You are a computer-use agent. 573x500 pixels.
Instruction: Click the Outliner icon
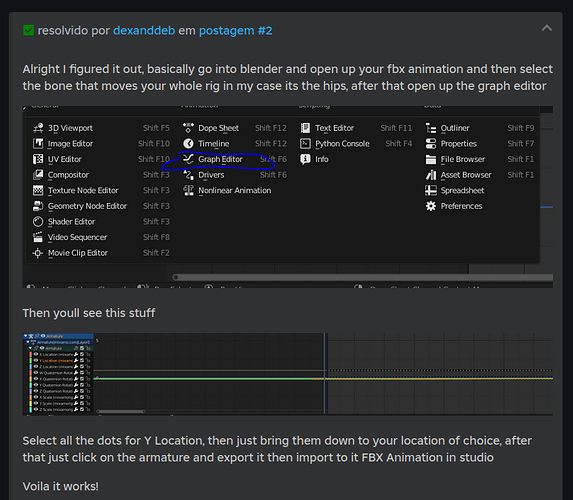click(x=431, y=128)
